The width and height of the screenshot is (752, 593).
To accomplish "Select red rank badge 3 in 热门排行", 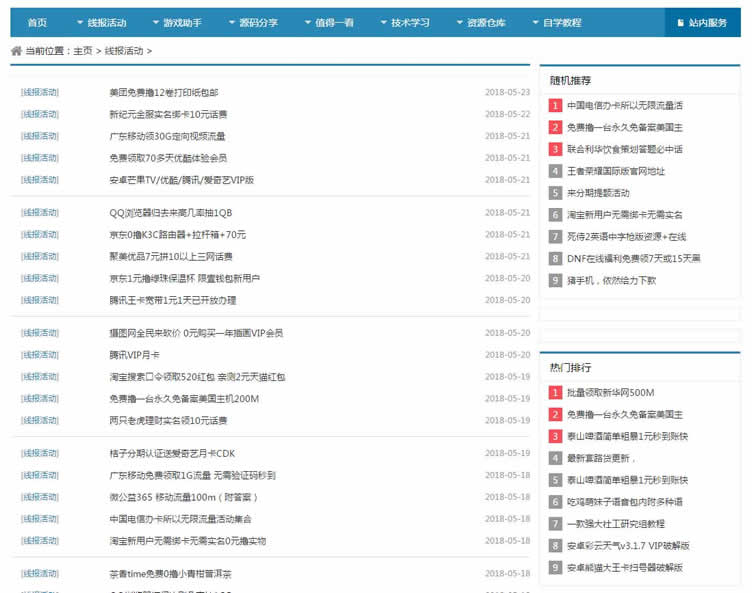I will coord(555,436).
